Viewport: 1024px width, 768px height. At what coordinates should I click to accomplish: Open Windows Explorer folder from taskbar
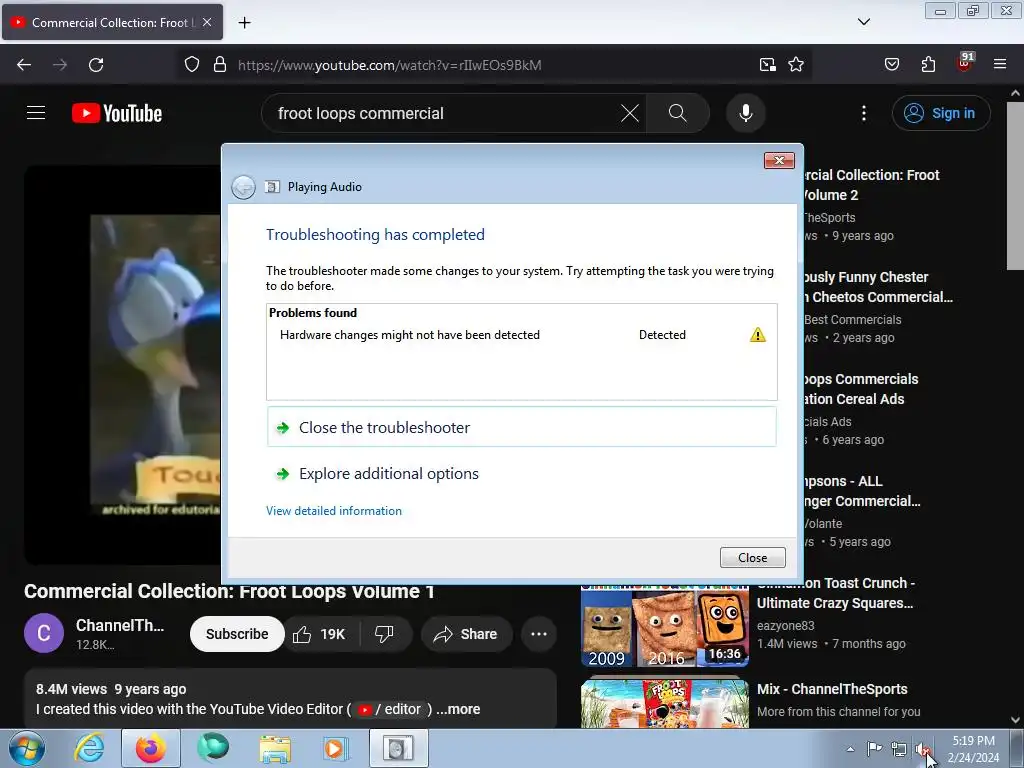275,748
